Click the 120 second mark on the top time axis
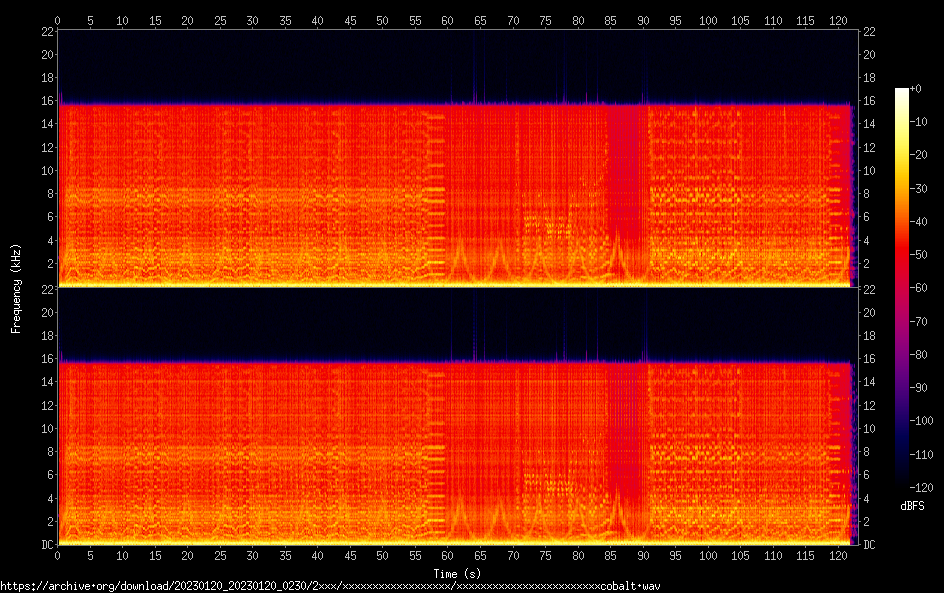The width and height of the screenshot is (944, 593). tap(838, 20)
